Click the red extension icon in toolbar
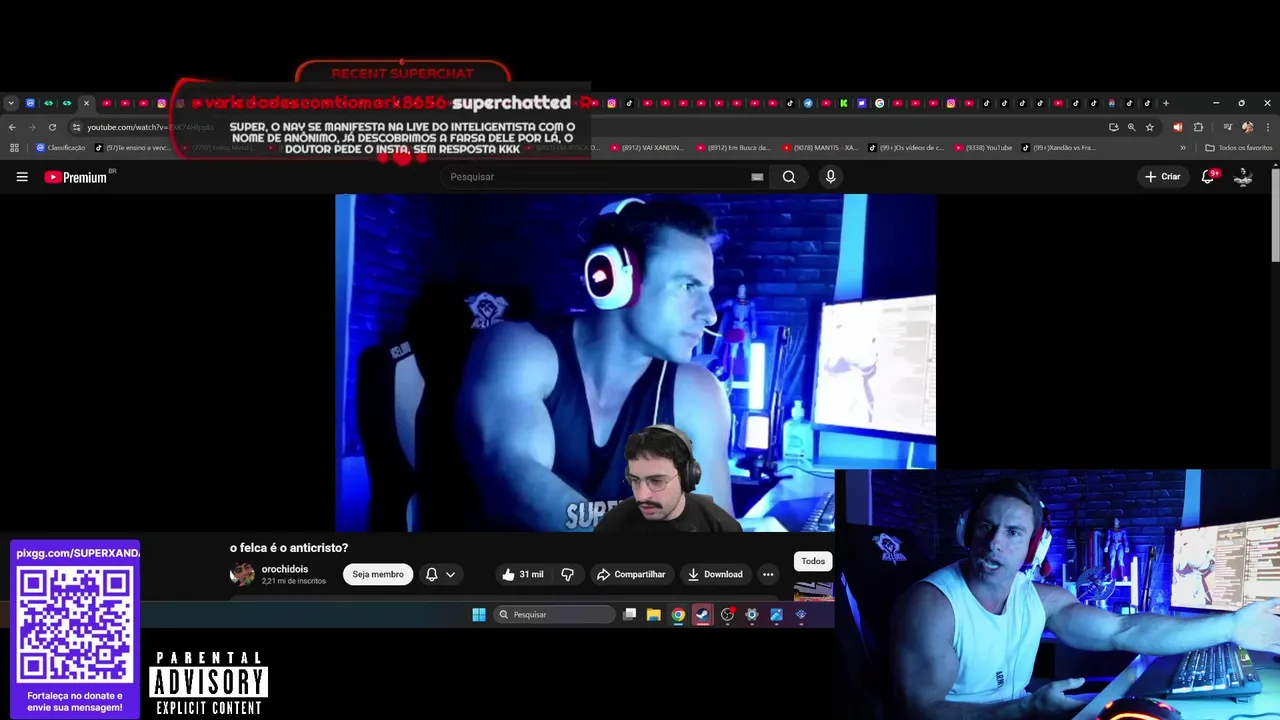This screenshot has height=720, width=1280. click(x=1178, y=127)
